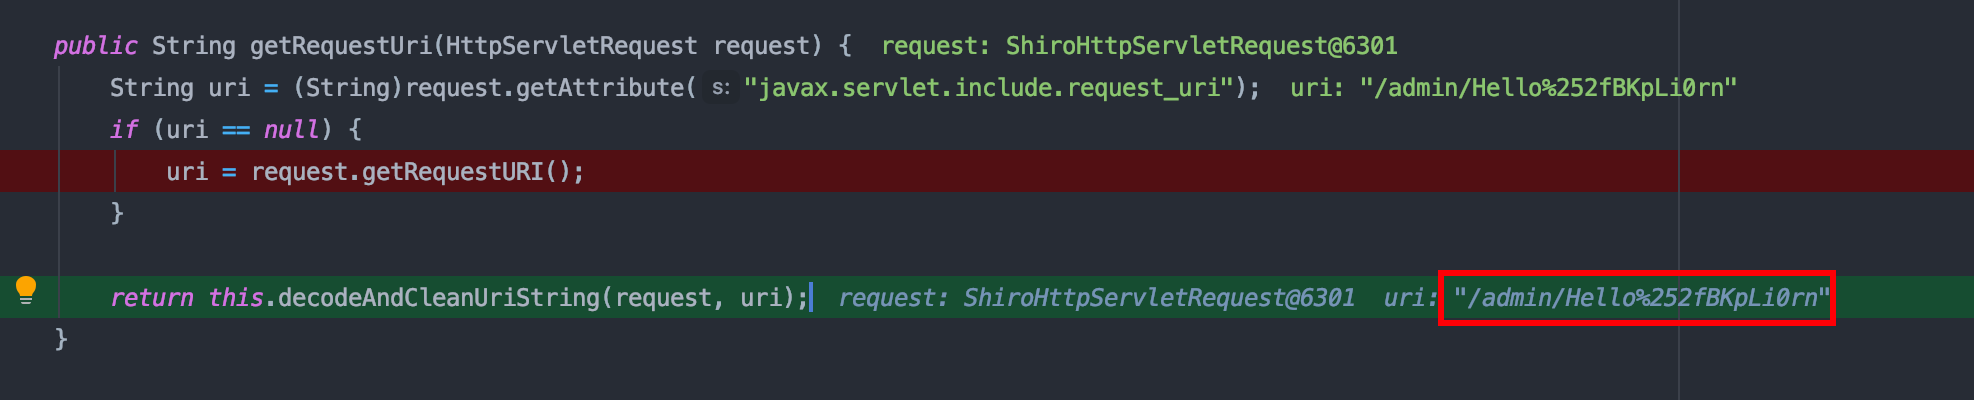Click the "javax.servlet.include.request_uri" string literal
This screenshot has width=1974, height=400.
(990, 88)
